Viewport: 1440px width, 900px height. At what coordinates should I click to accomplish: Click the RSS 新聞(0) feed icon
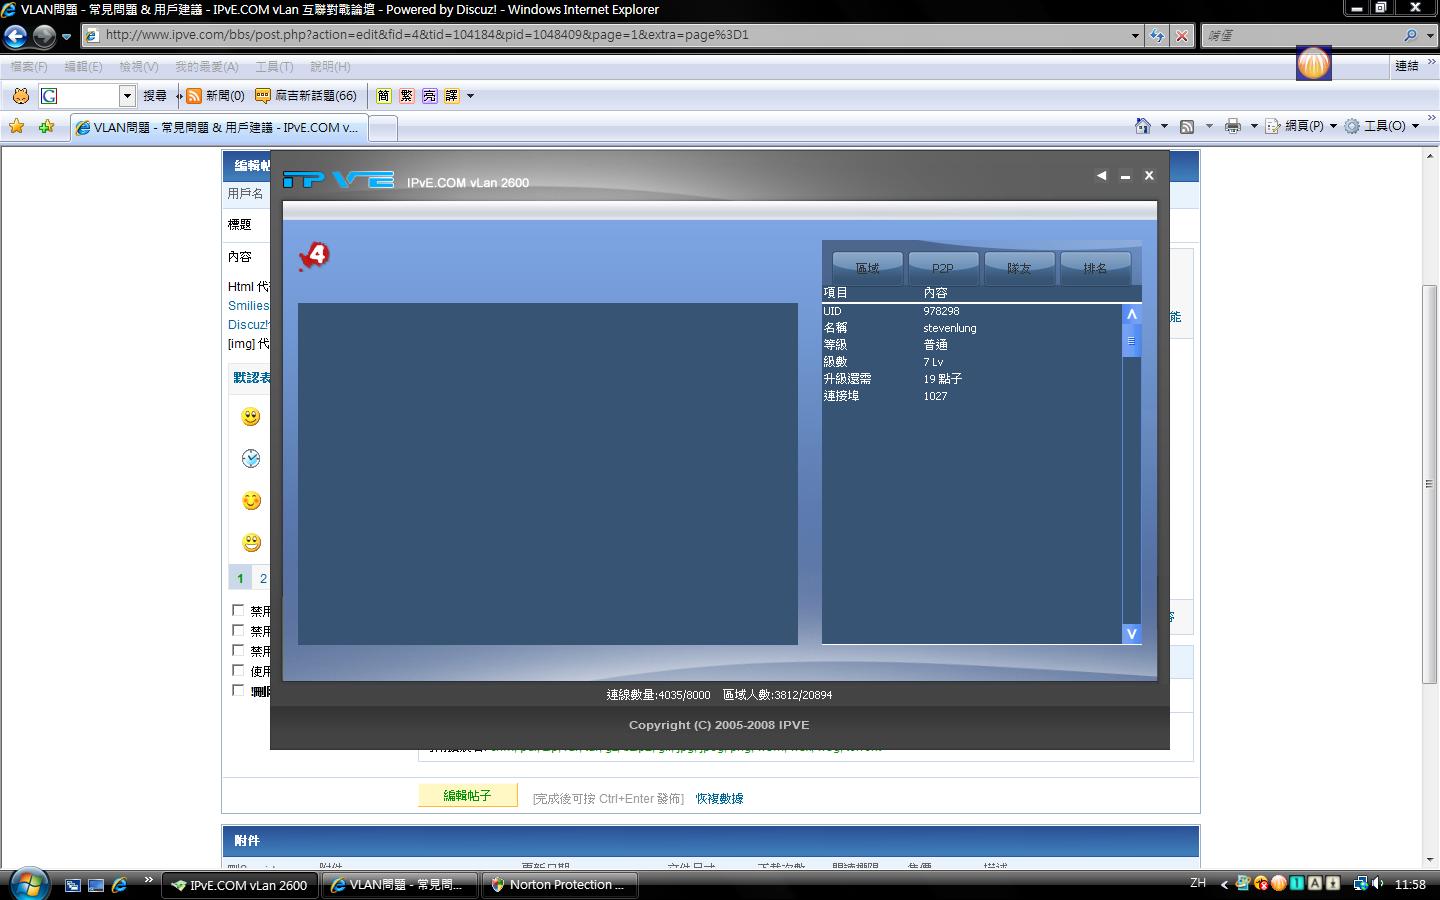pos(194,96)
